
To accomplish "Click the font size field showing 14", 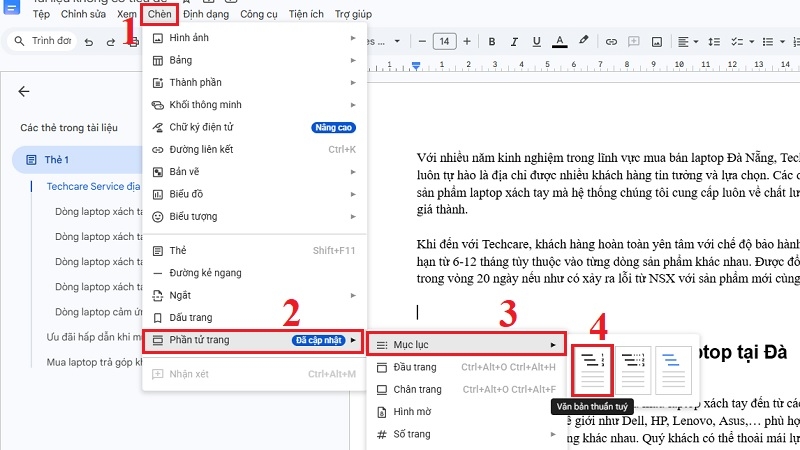I will 444,41.
